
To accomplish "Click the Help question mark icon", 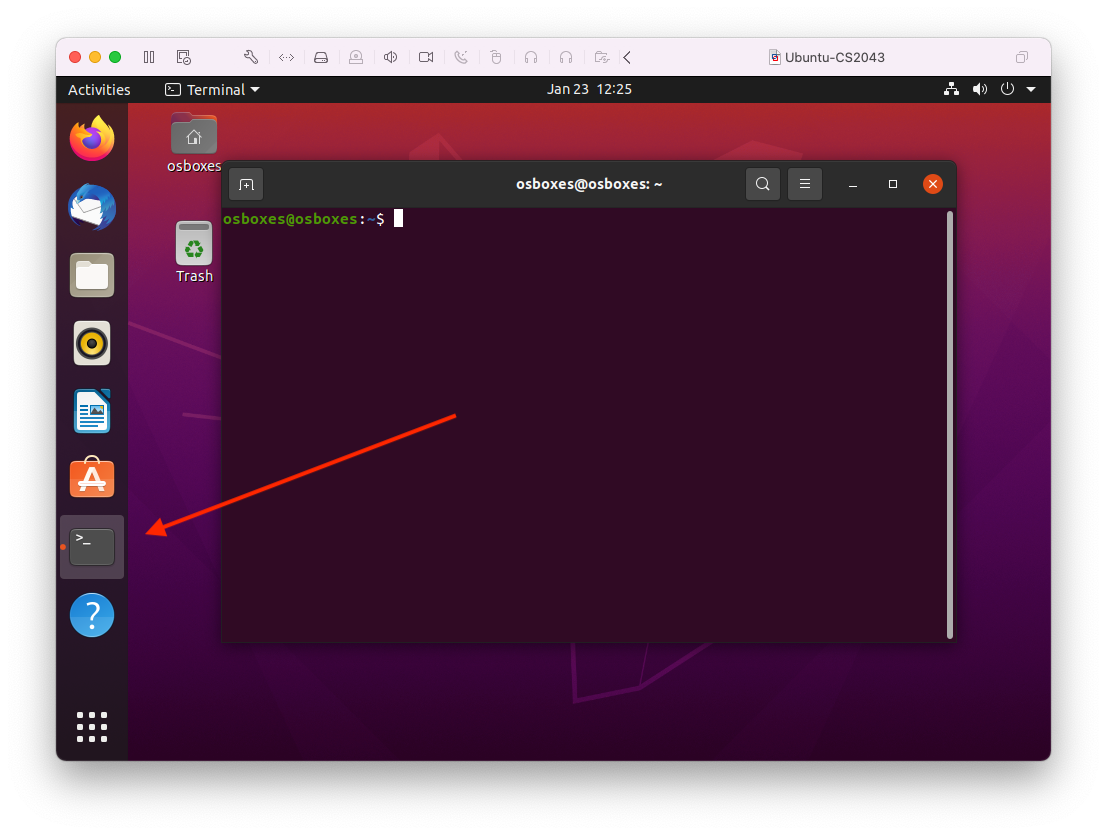I will 92,615.
